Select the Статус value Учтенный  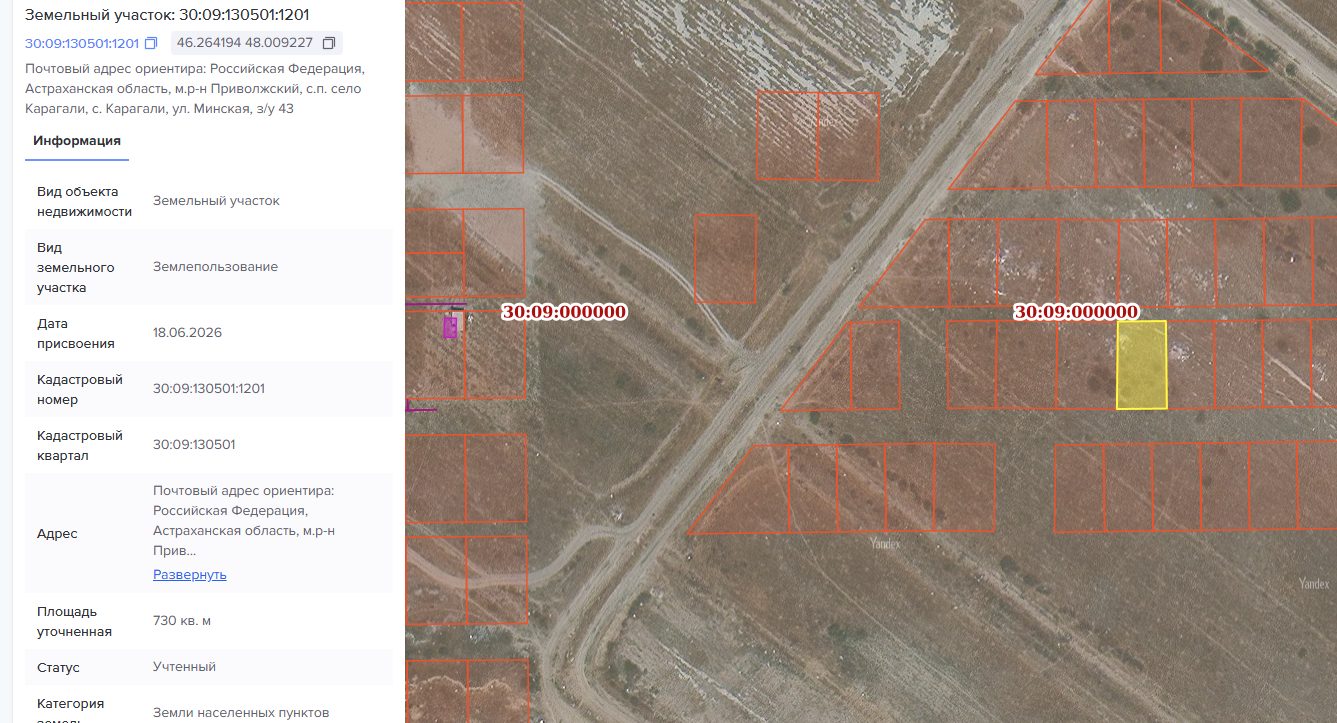pos(184,667)
